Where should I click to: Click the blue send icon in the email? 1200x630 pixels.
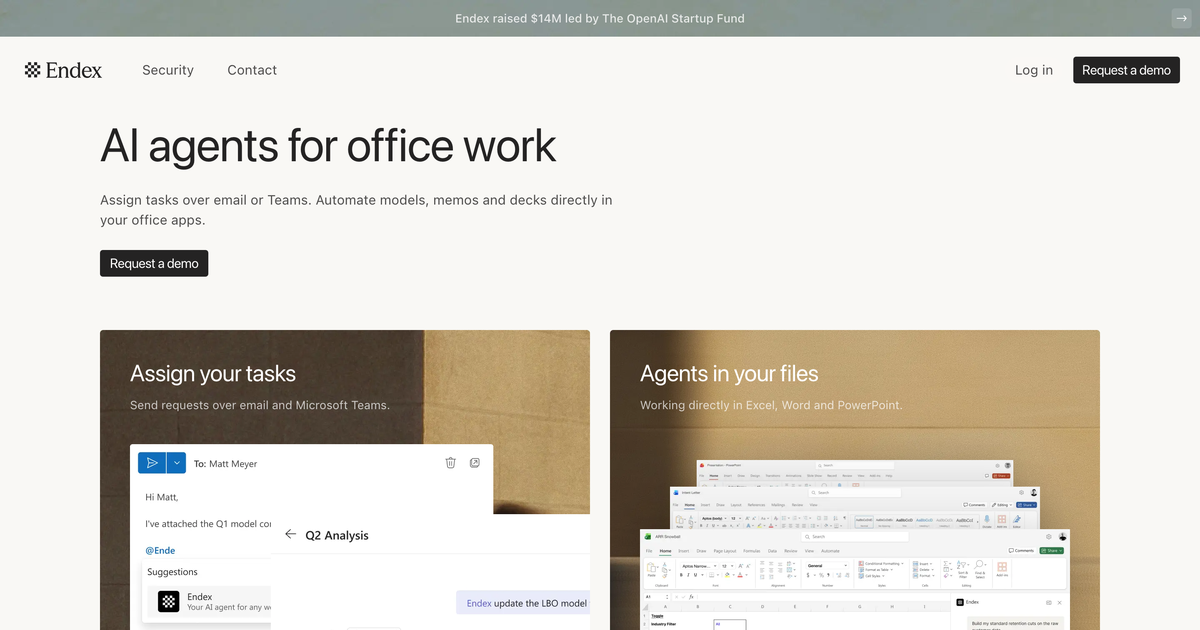[152, 463]
